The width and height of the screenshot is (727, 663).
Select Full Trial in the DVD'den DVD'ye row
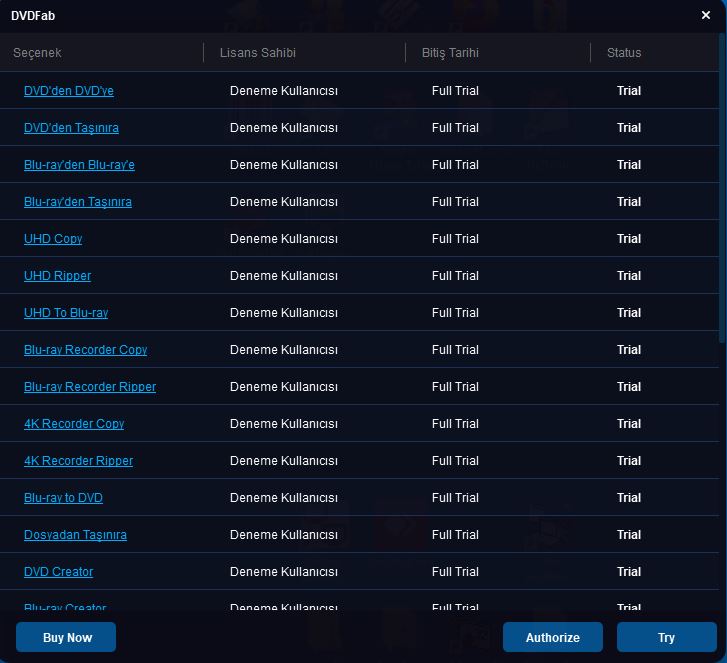[455, 91]
